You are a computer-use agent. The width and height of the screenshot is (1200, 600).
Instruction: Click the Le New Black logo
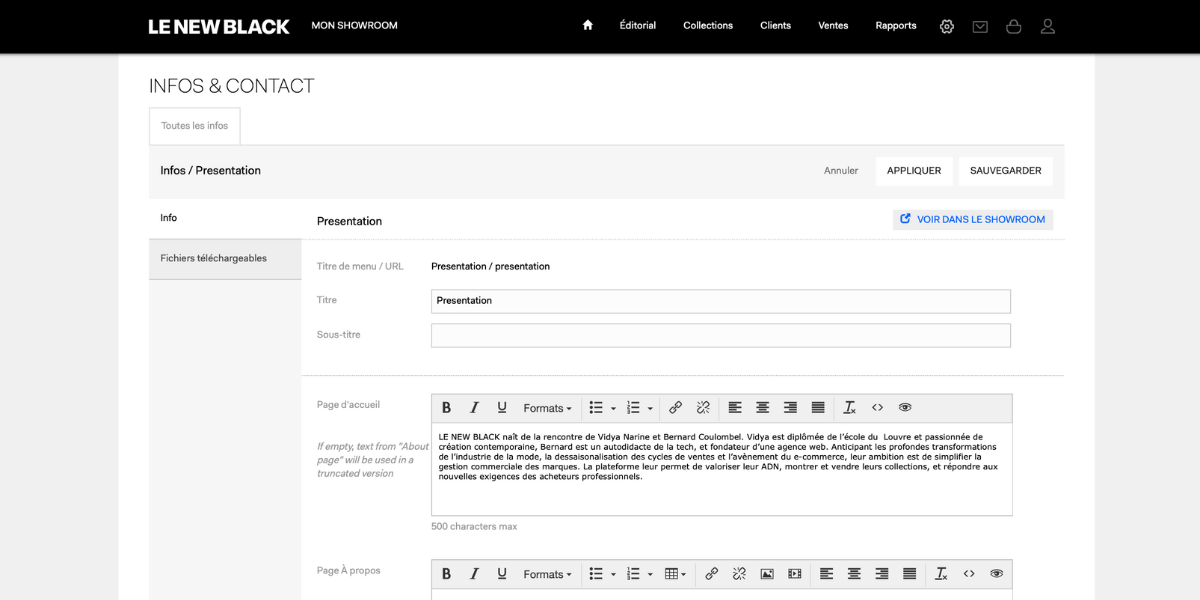(x=219, y=26)
